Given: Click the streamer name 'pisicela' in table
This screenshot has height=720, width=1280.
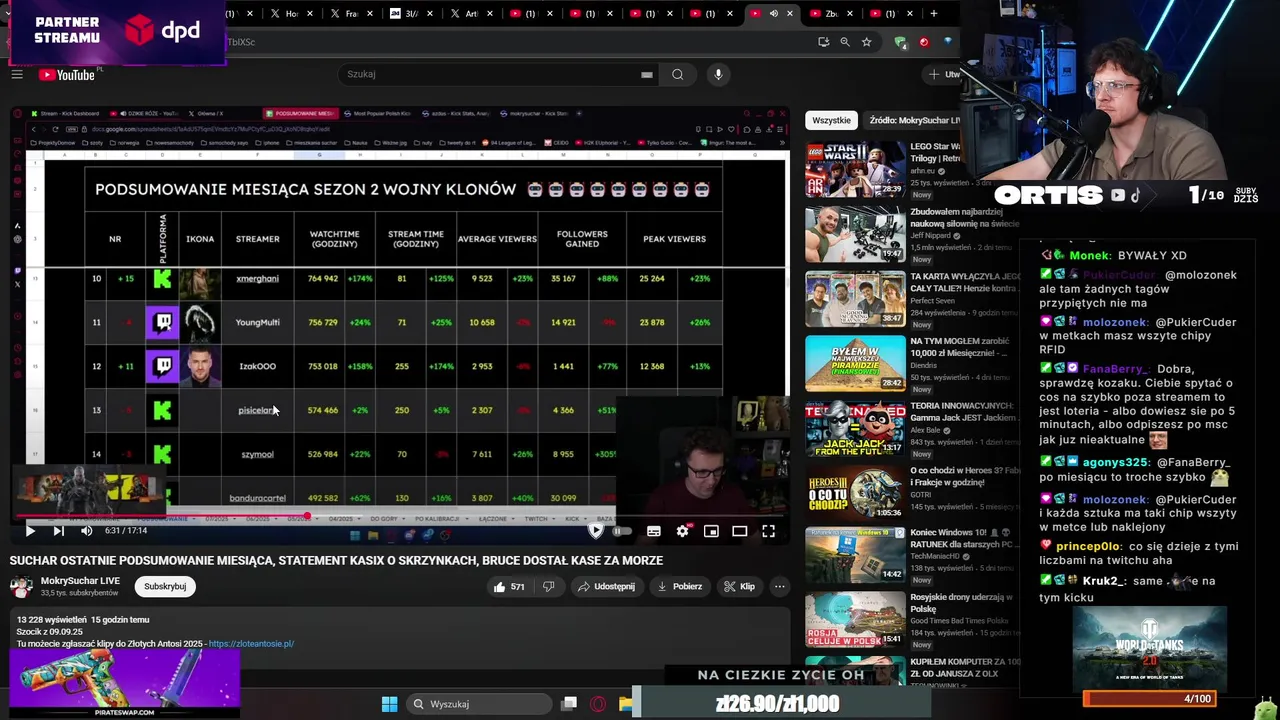Looking at the screenshot, I should pyautogui.click(x=256, y=410).
